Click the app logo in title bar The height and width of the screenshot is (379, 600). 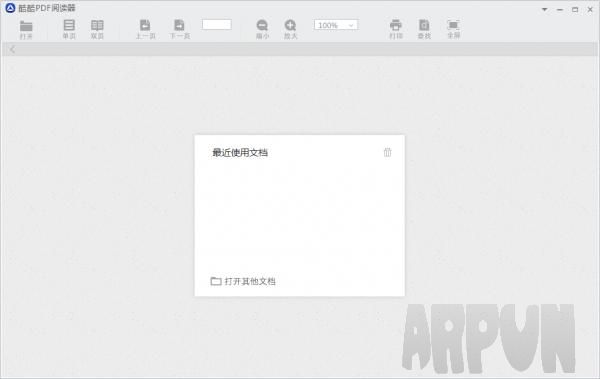(x=10, y=8)
